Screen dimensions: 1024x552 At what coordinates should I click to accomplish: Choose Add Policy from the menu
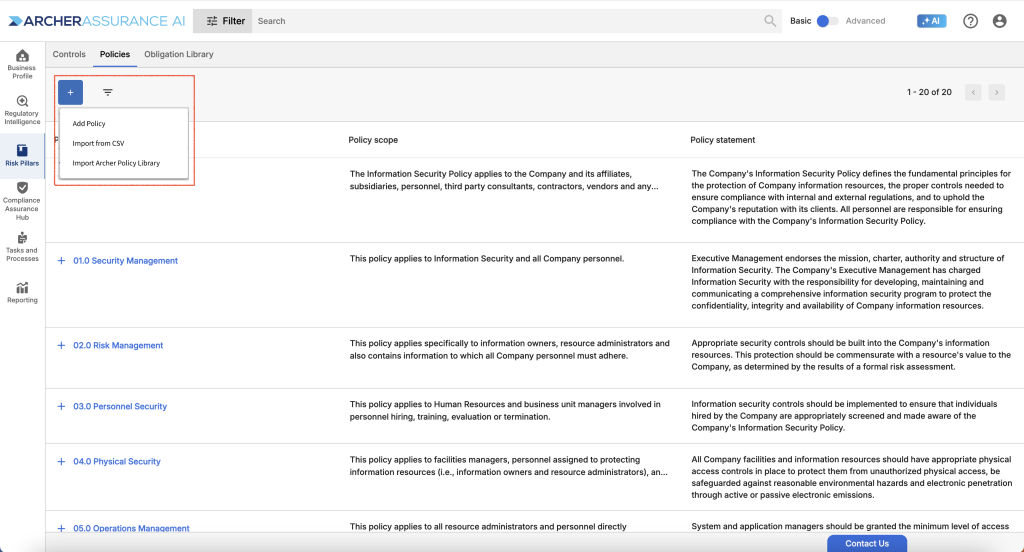point(89,123)
